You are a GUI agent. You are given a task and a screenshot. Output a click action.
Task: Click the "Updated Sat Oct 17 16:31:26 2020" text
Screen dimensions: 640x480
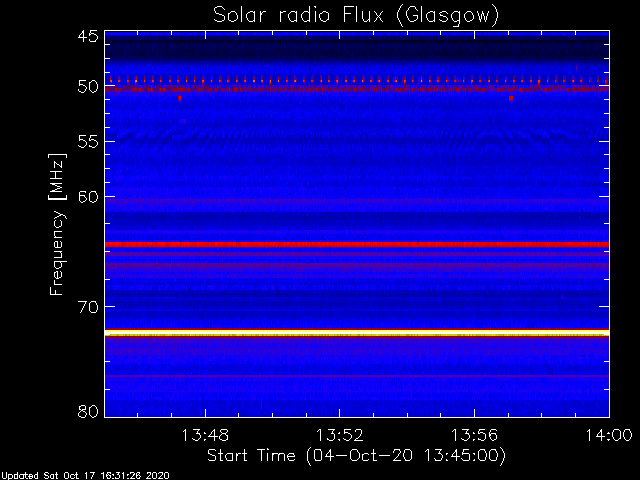point(85,476)
